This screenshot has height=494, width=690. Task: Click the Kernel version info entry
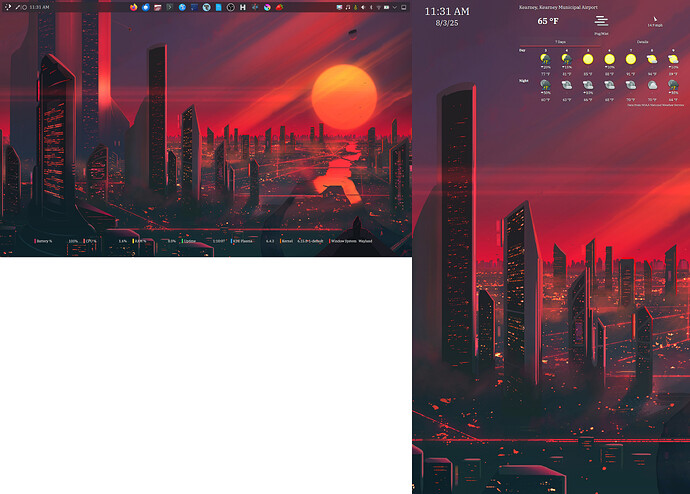click(287, 241)
